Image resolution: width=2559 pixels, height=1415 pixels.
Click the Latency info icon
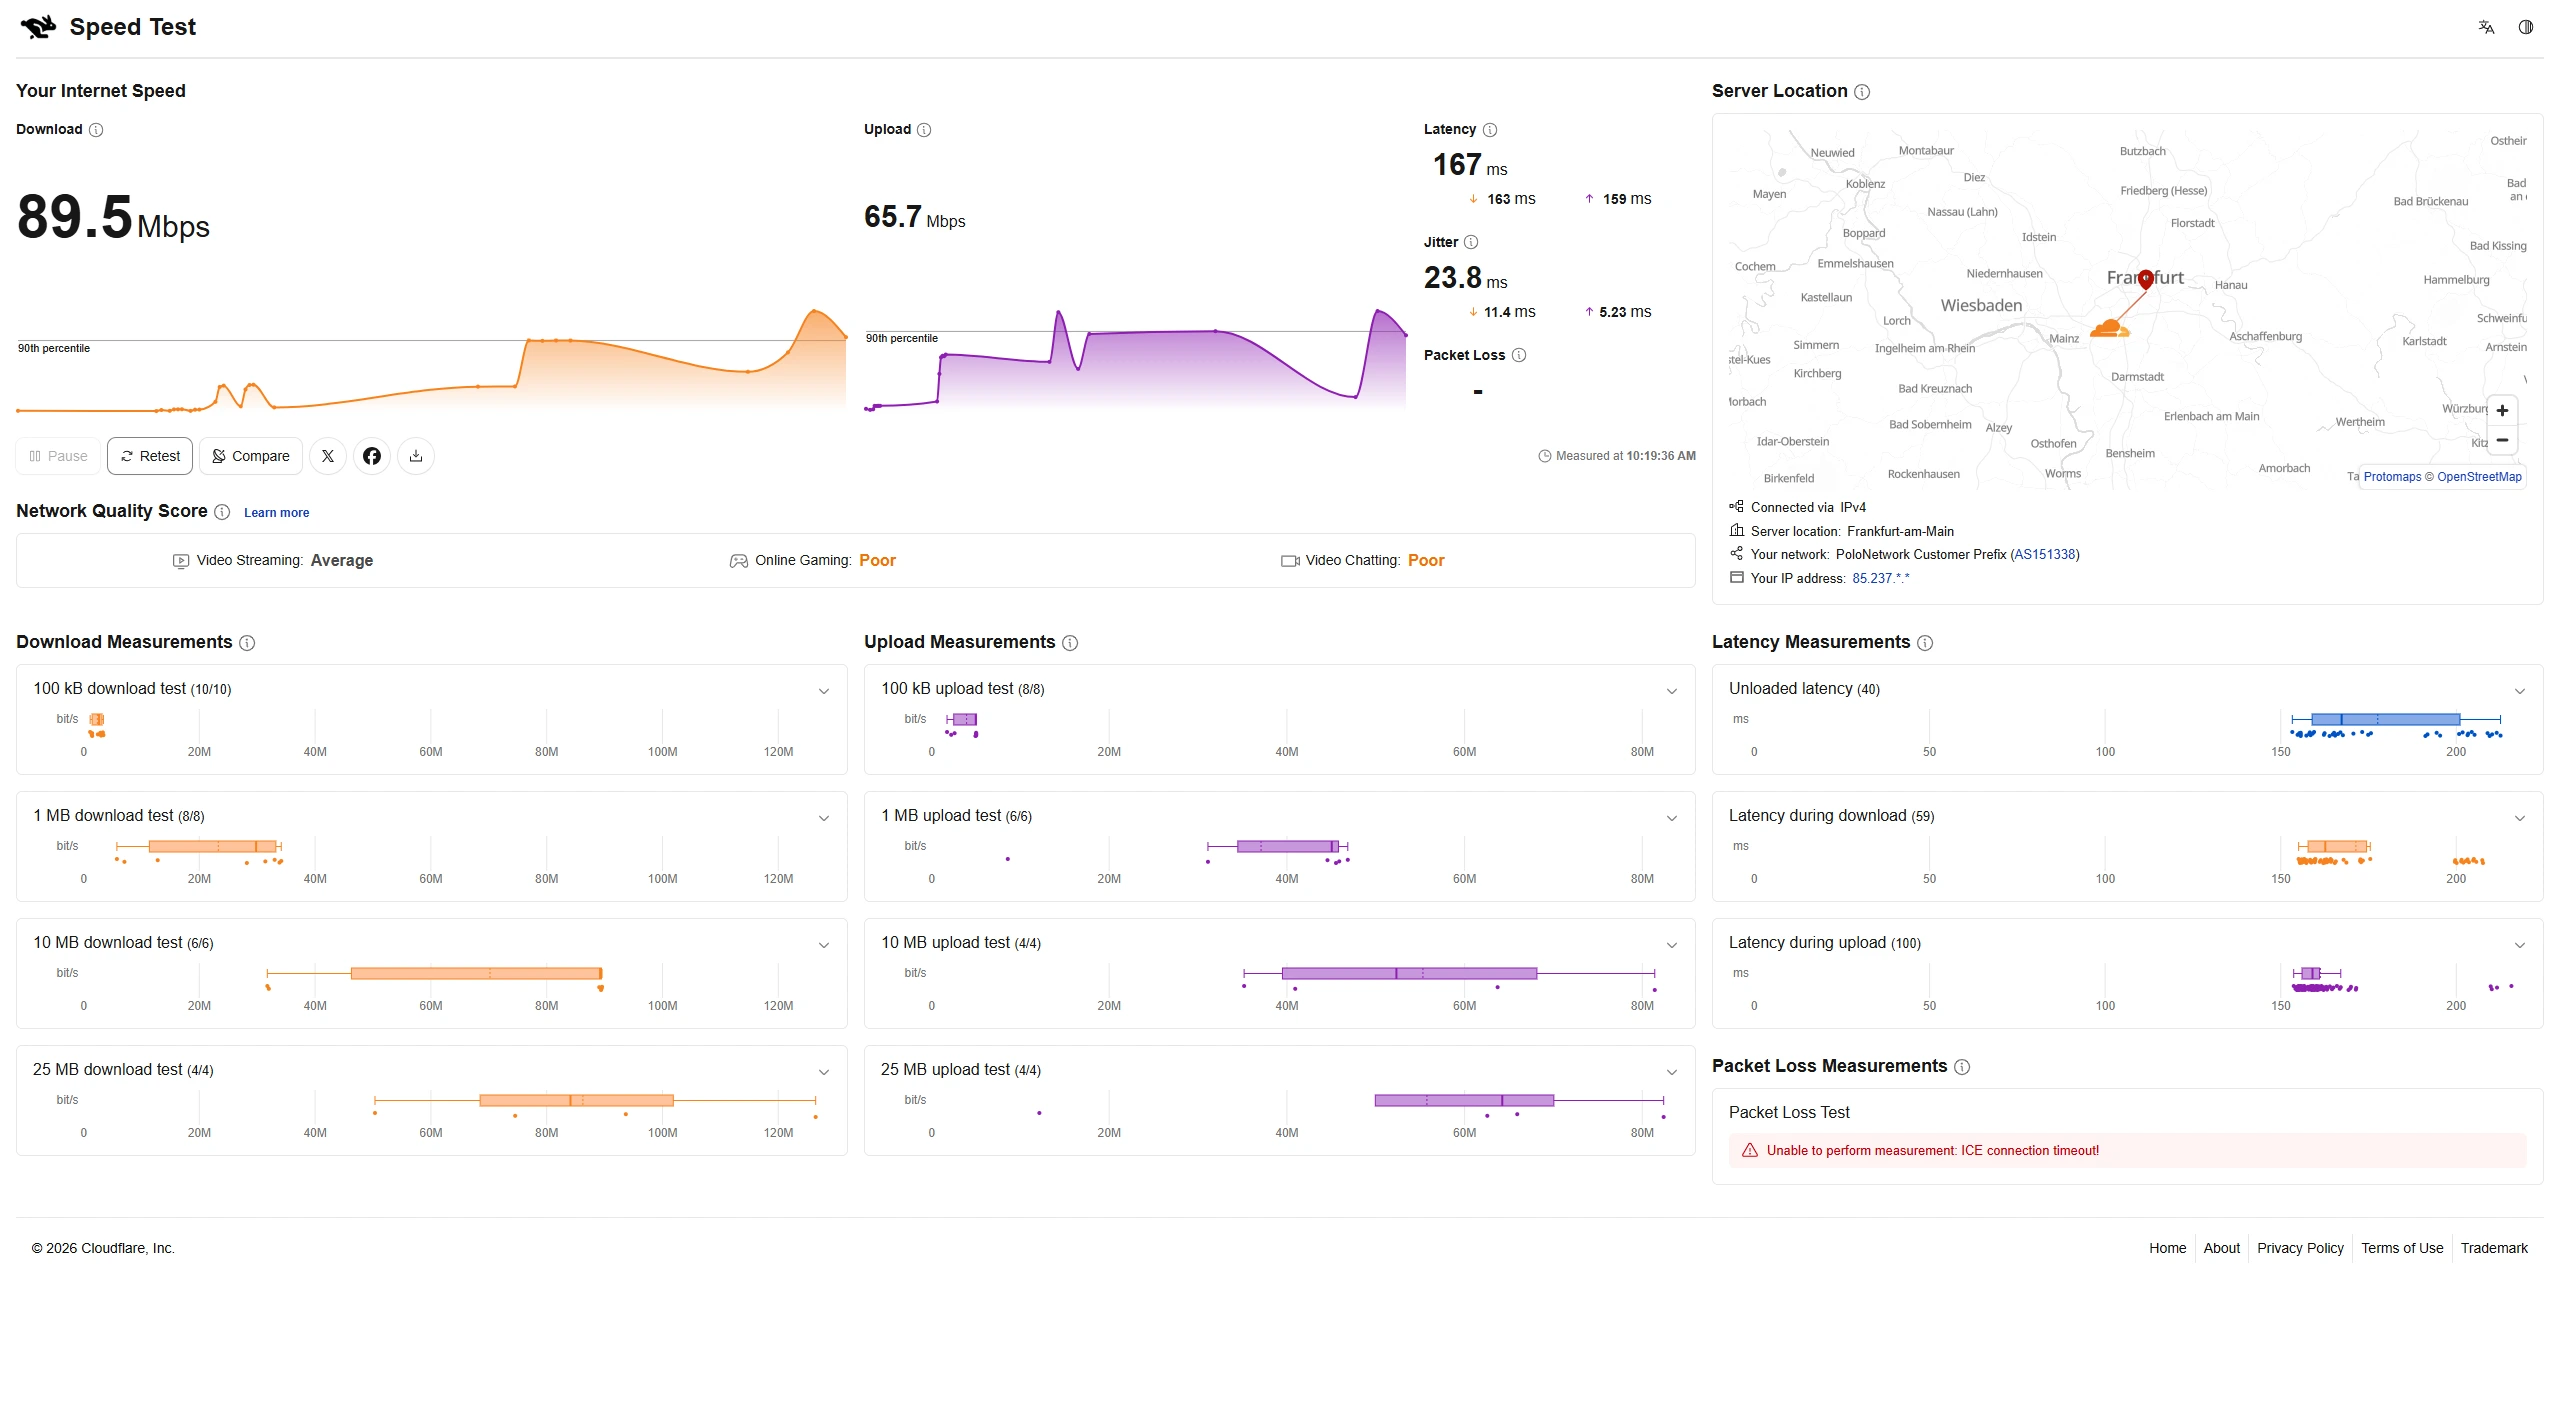coord(1490,130)
